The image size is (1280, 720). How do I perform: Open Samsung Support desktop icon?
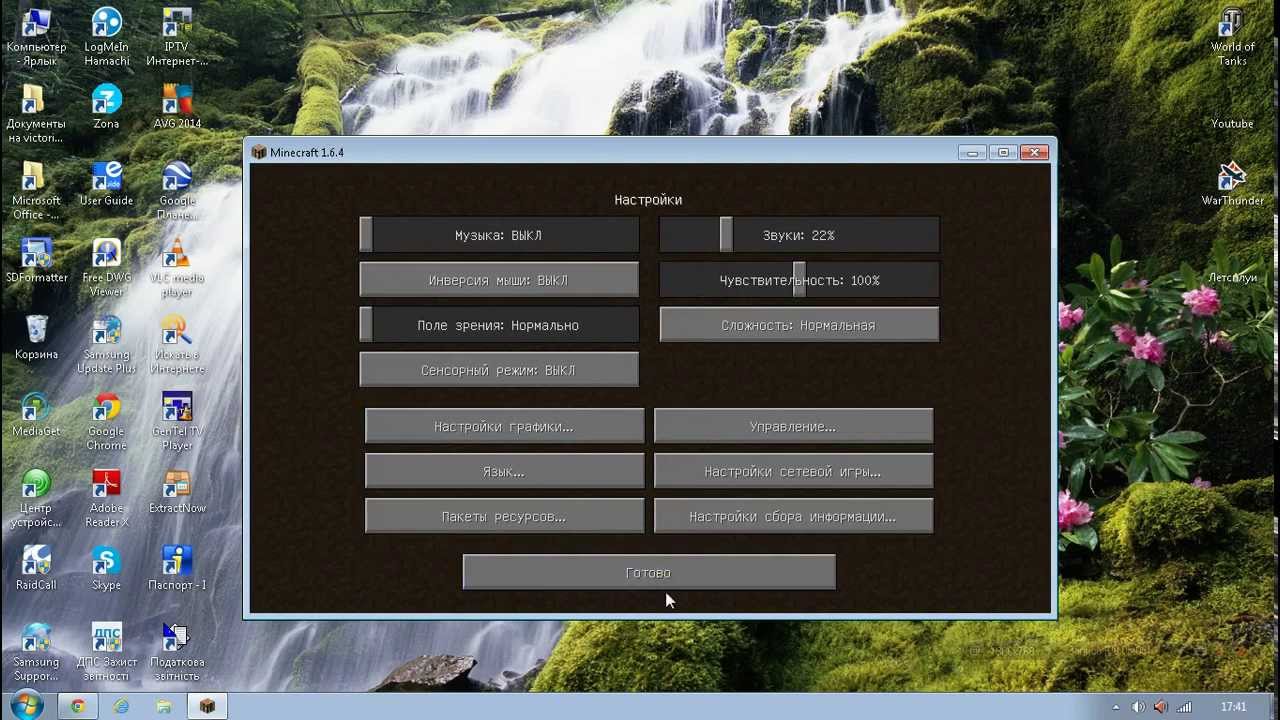pos(36,653)
